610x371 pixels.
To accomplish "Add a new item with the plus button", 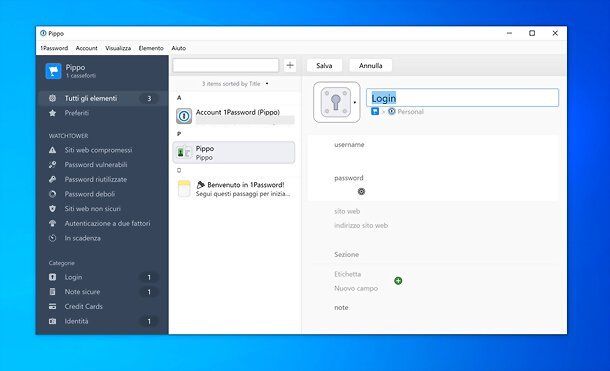I will pos(290,65).
